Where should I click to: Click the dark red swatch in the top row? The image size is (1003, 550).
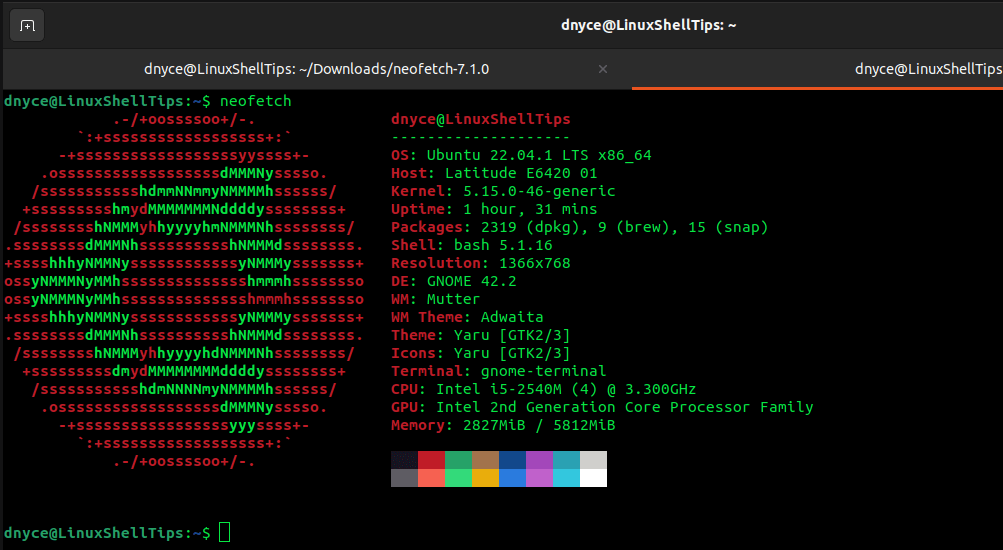[431, 460]
